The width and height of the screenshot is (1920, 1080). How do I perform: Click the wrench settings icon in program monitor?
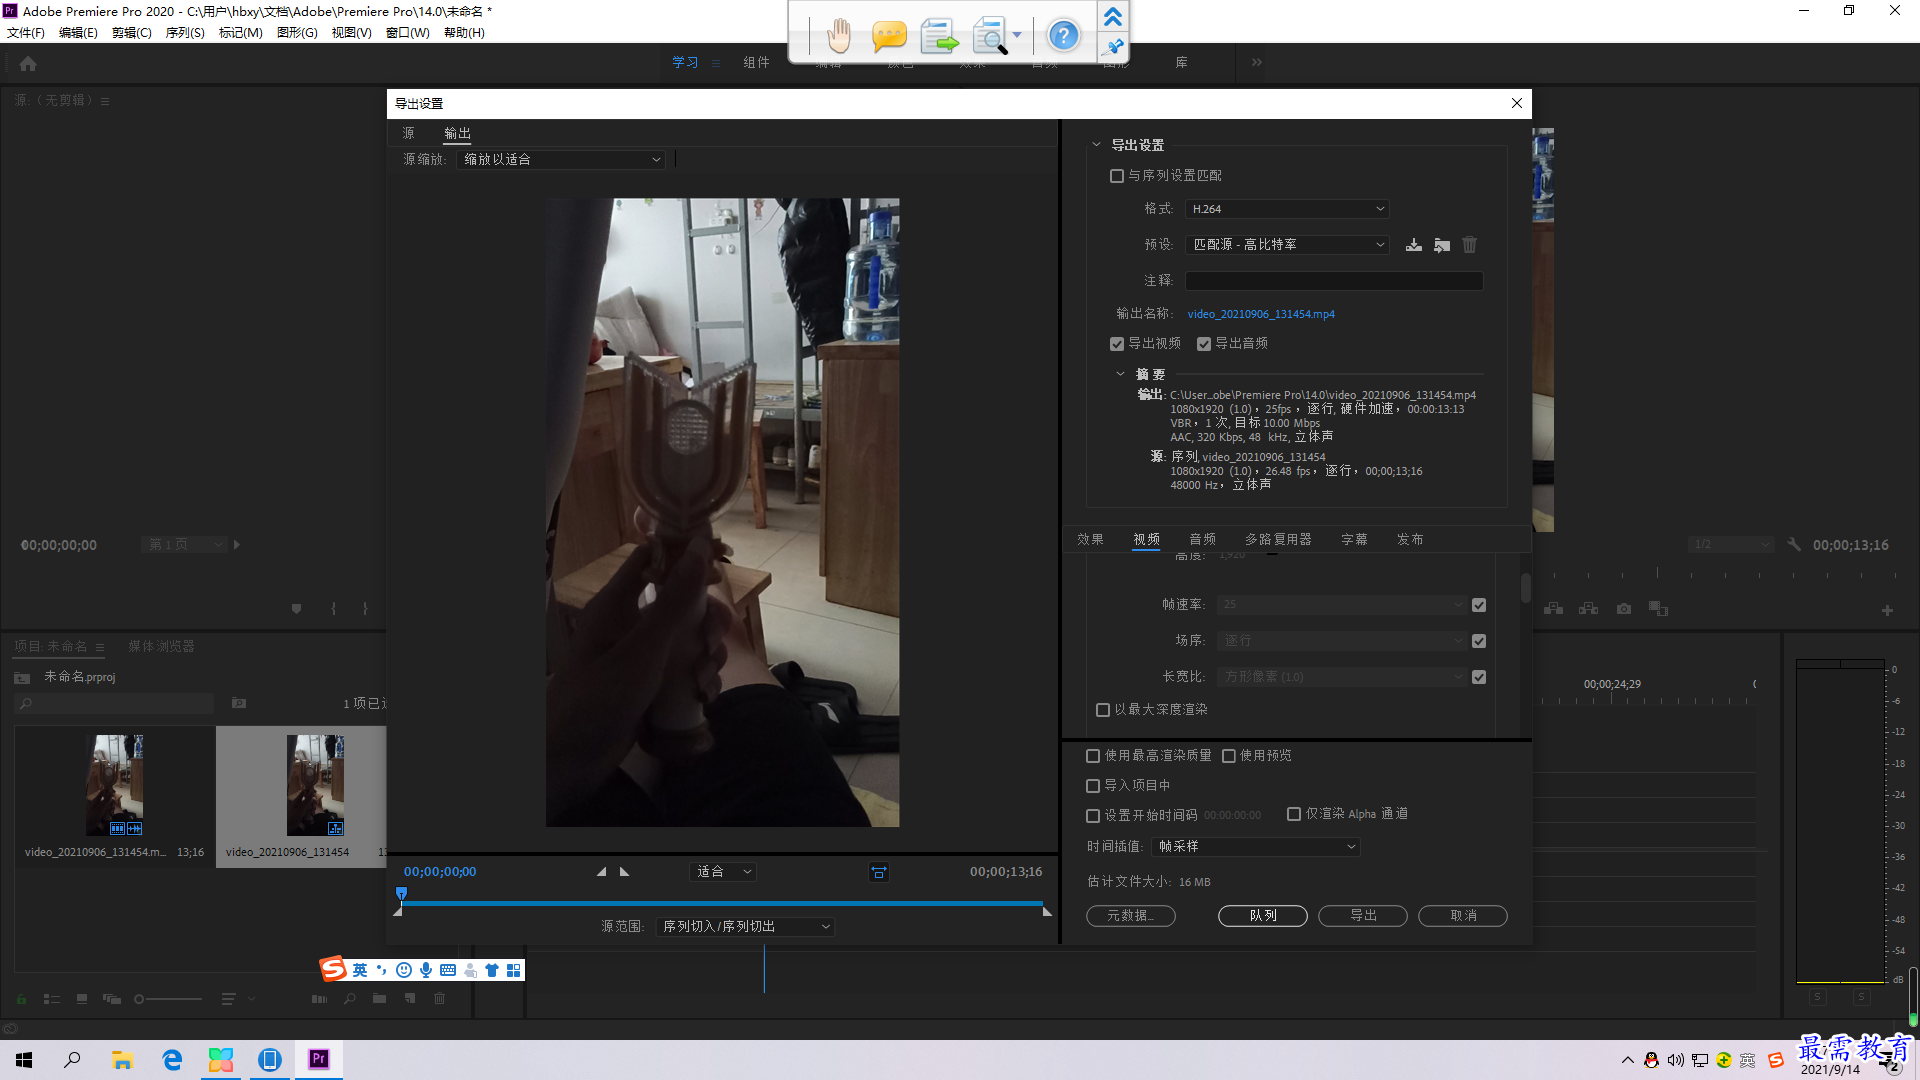point(1794,545)
